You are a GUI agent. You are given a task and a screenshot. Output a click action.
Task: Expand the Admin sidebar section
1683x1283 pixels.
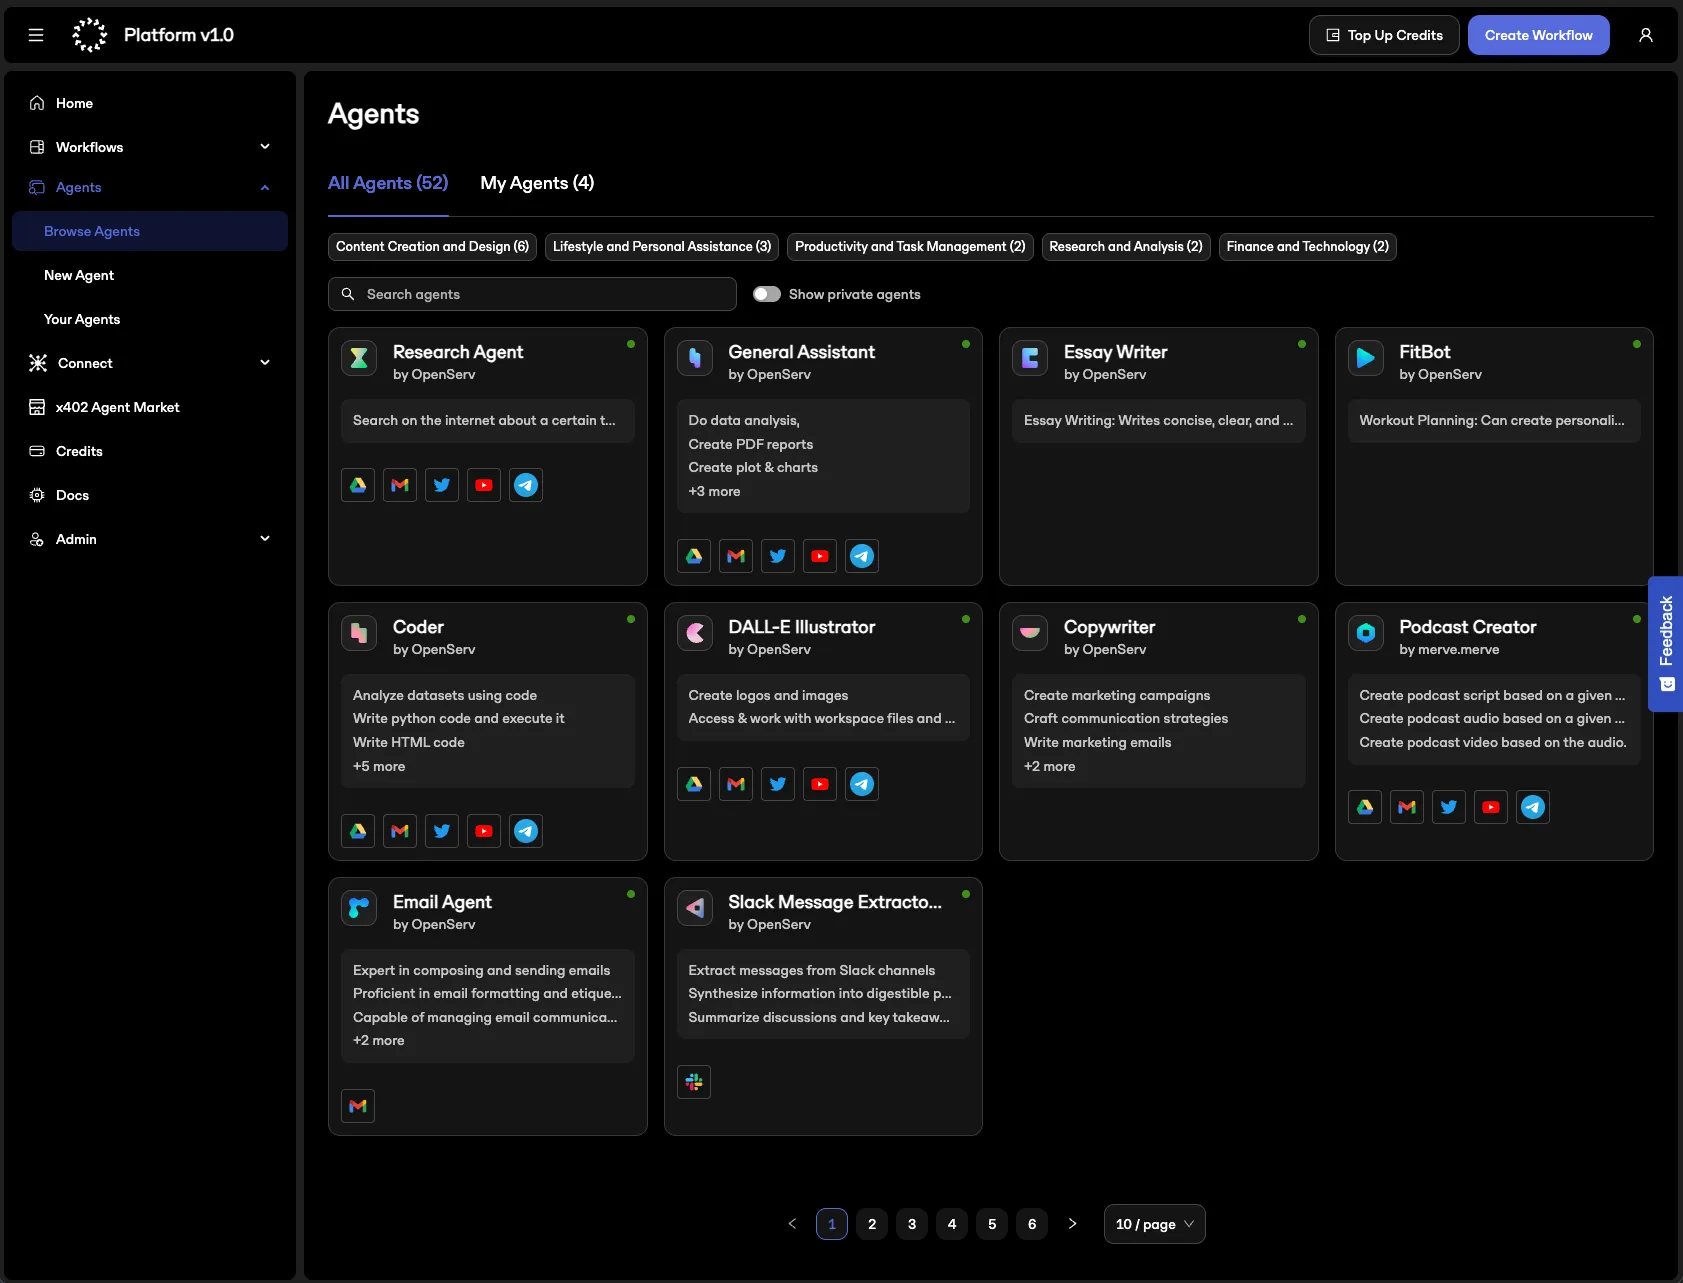(x=150, y=539)
